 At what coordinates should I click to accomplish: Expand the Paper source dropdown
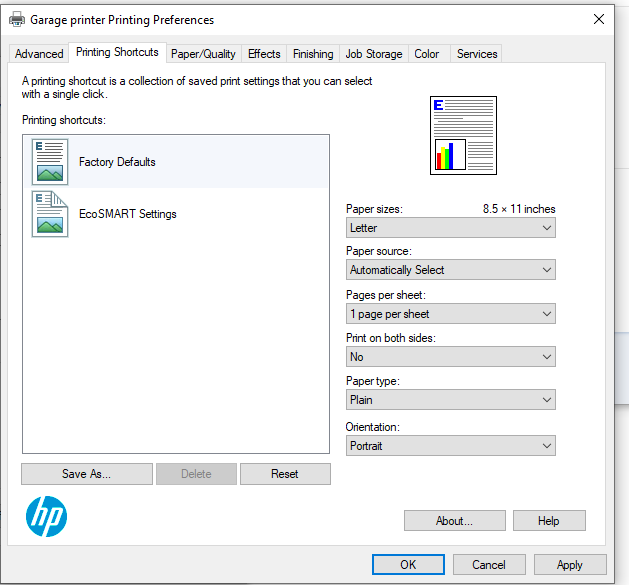(450, 270)
